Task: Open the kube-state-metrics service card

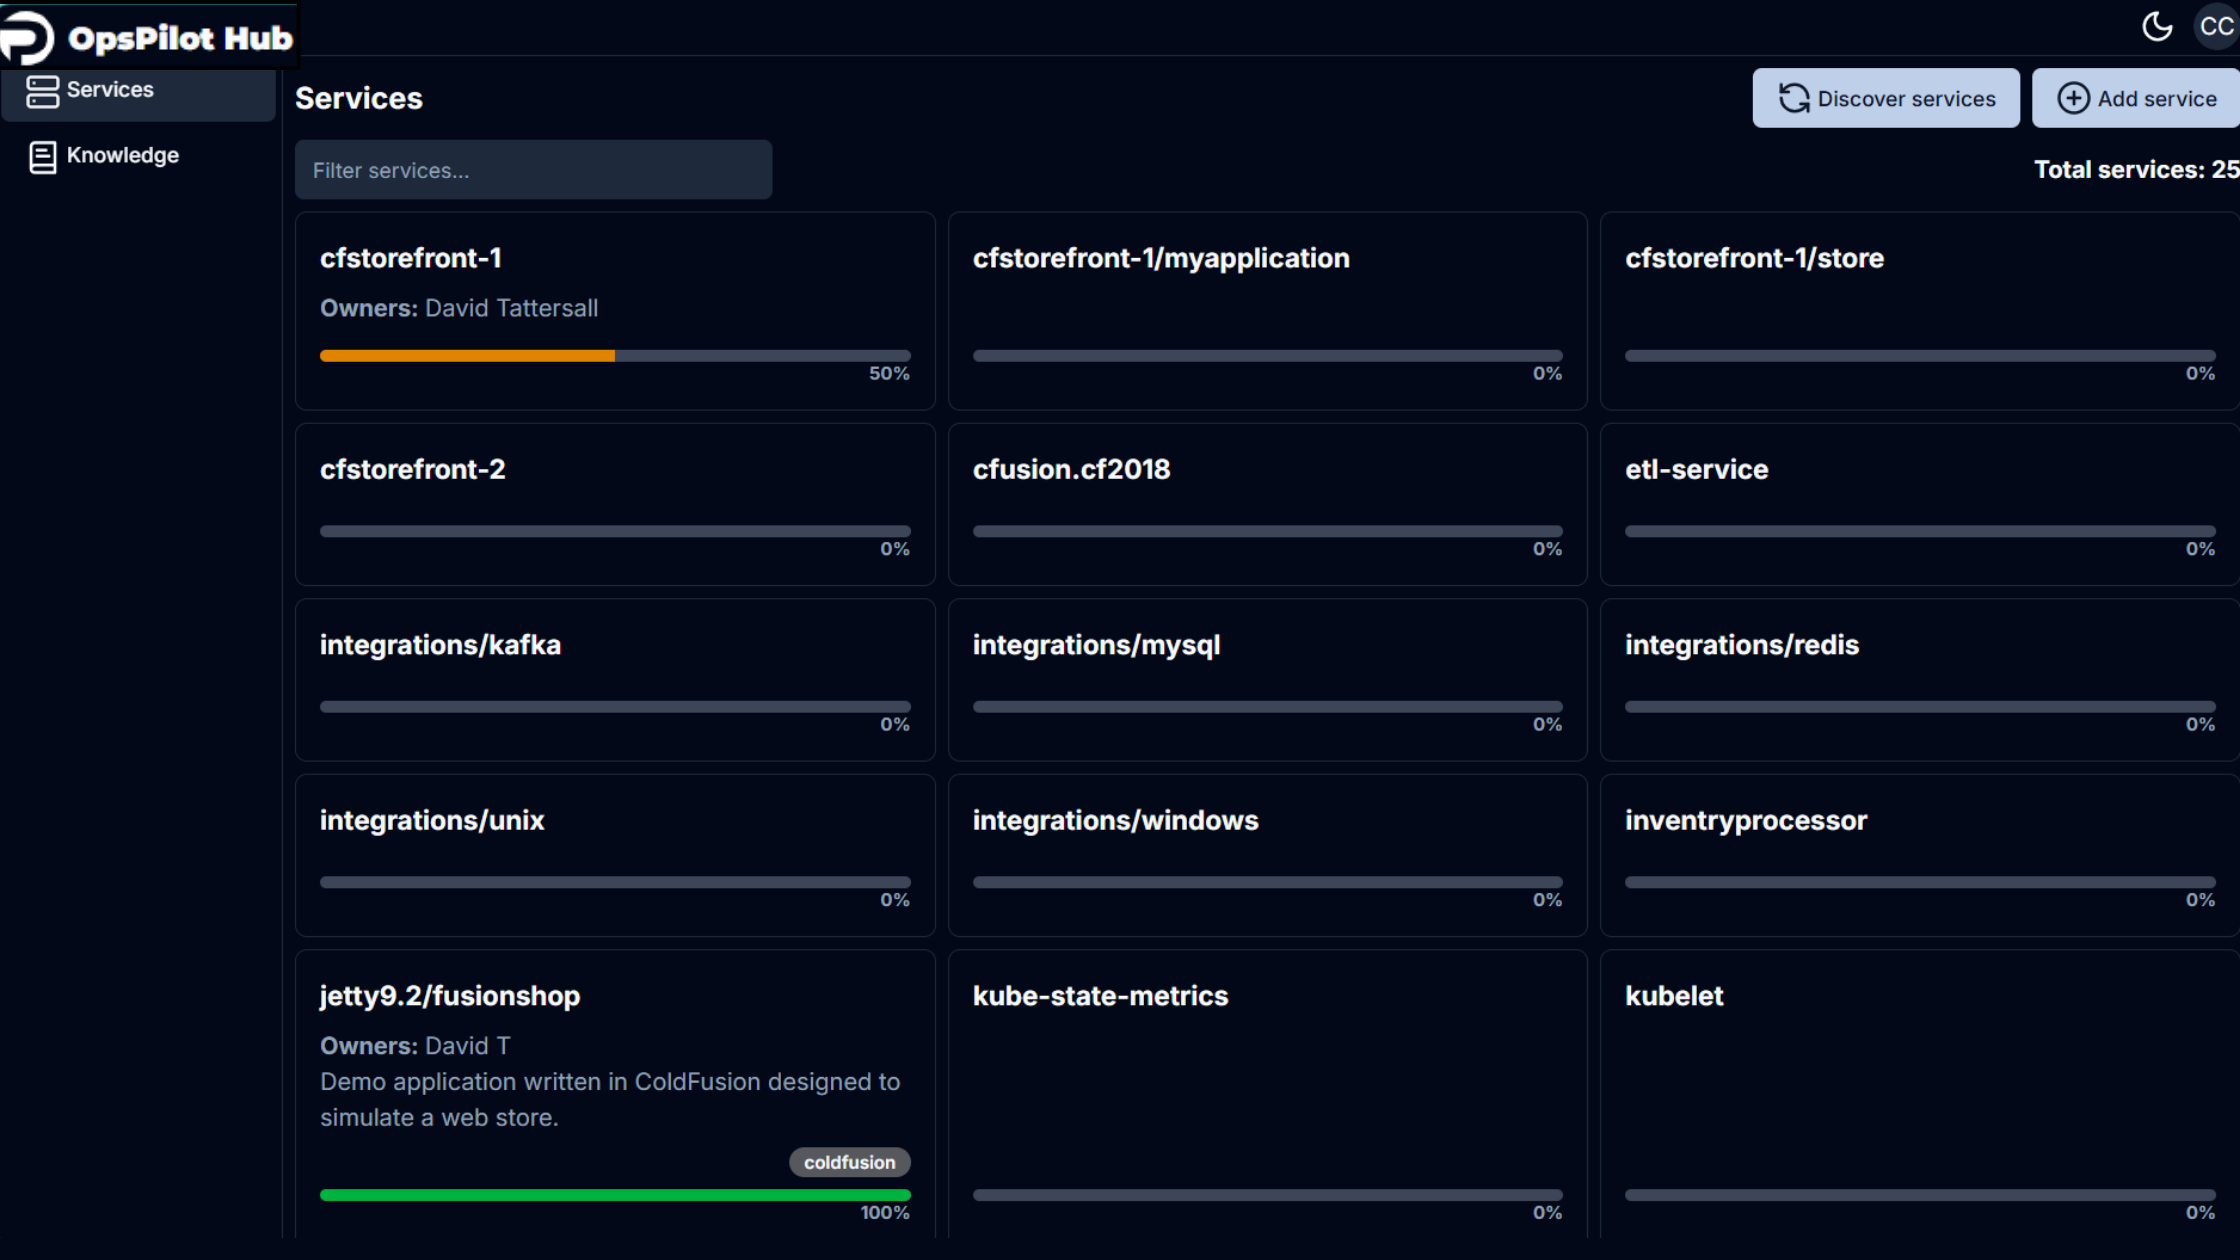Action: (1267, 1094)
